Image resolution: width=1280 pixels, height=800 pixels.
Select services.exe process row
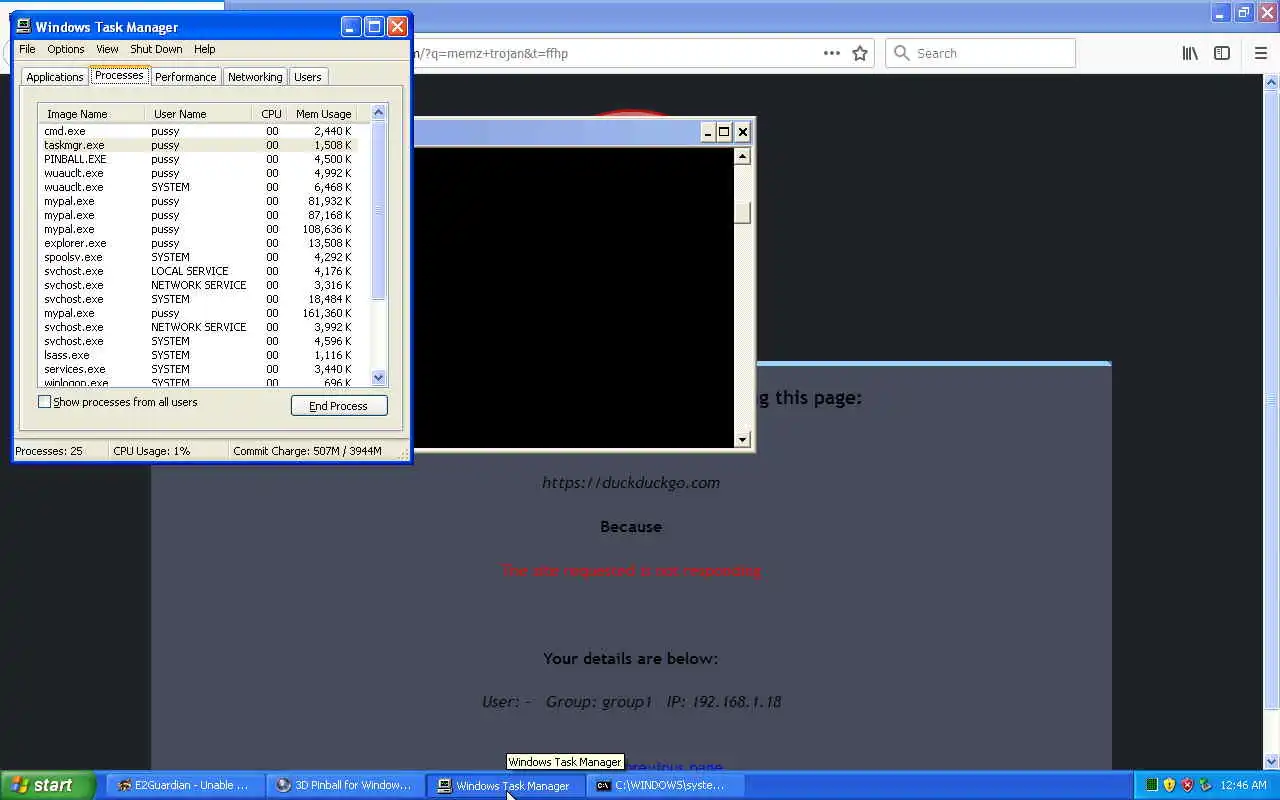point(198,369)
